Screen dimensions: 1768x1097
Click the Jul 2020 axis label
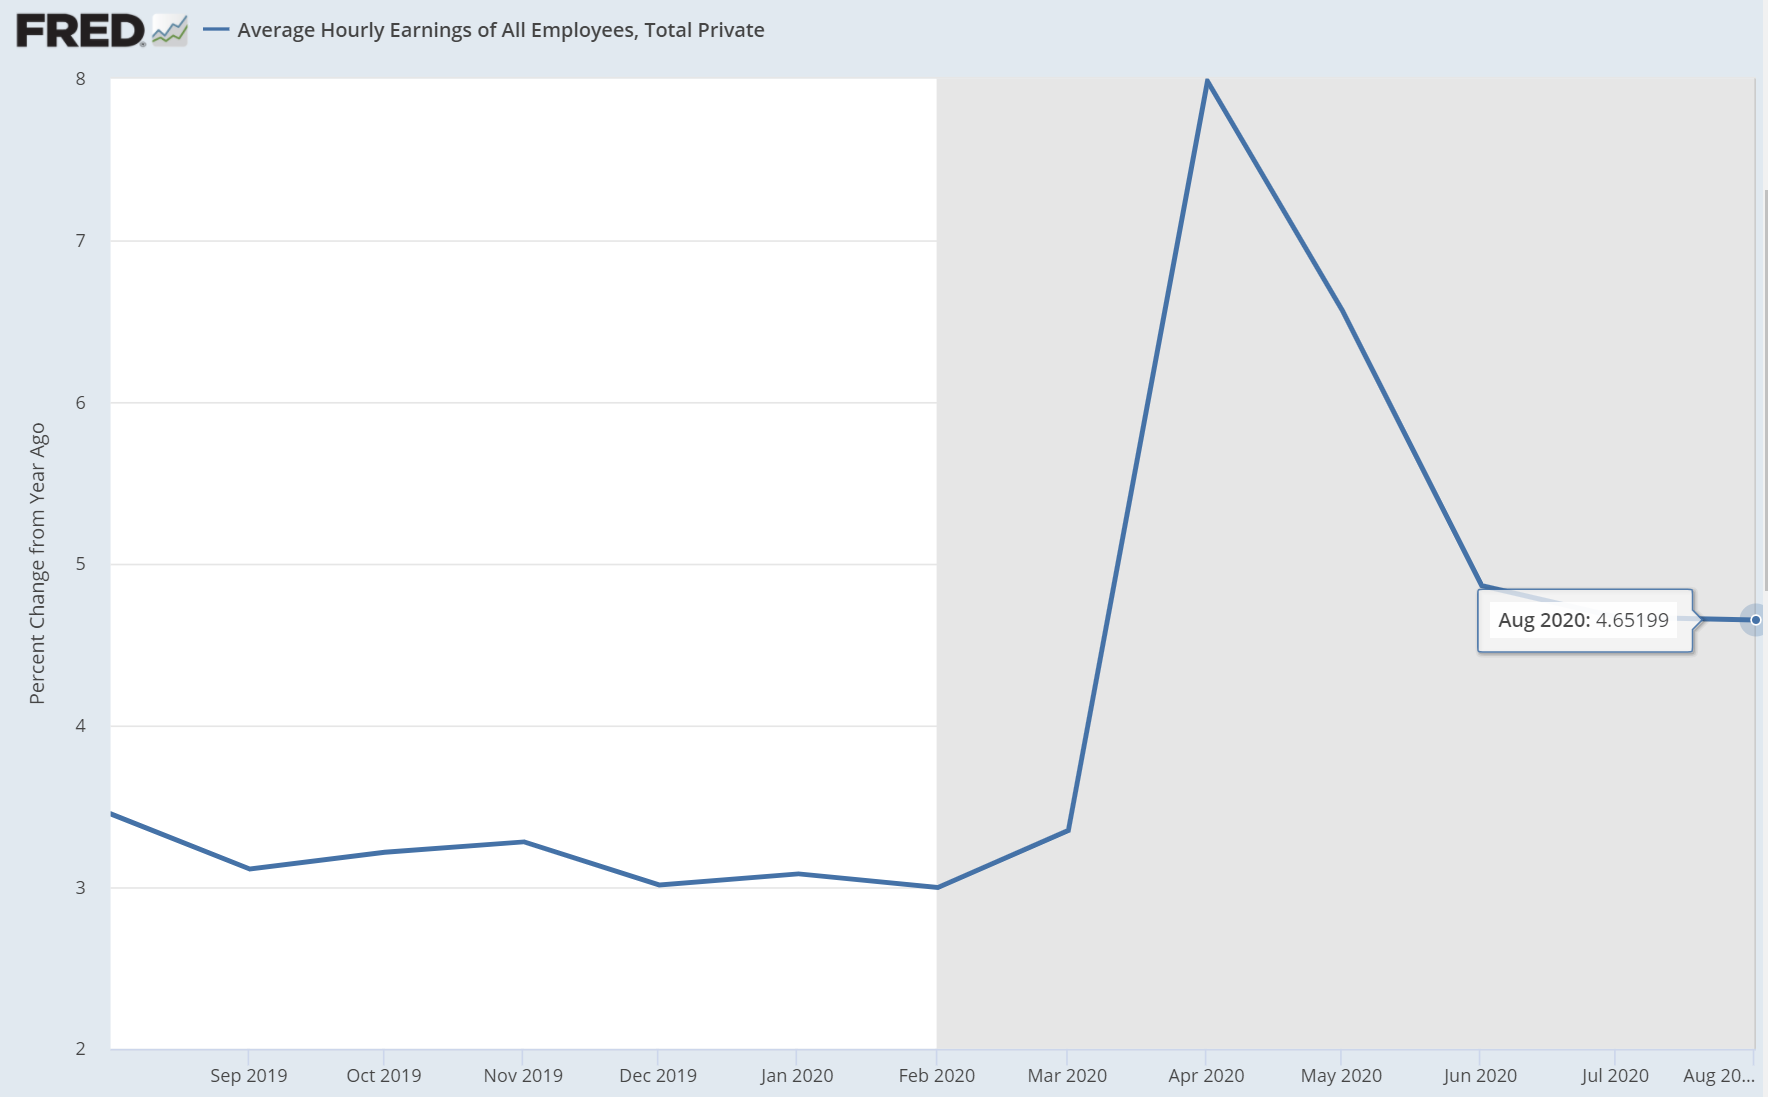[x=1615, y=1075]
